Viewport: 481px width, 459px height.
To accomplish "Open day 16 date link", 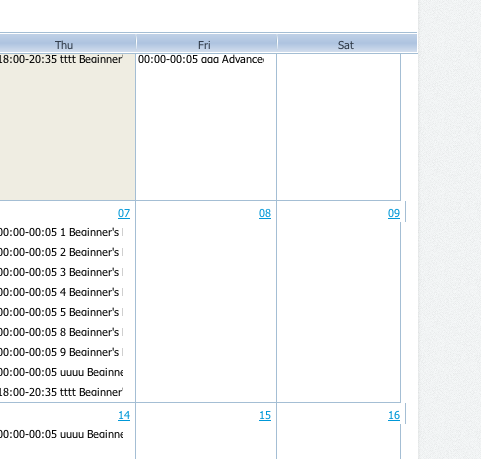I will click(394, 415).
